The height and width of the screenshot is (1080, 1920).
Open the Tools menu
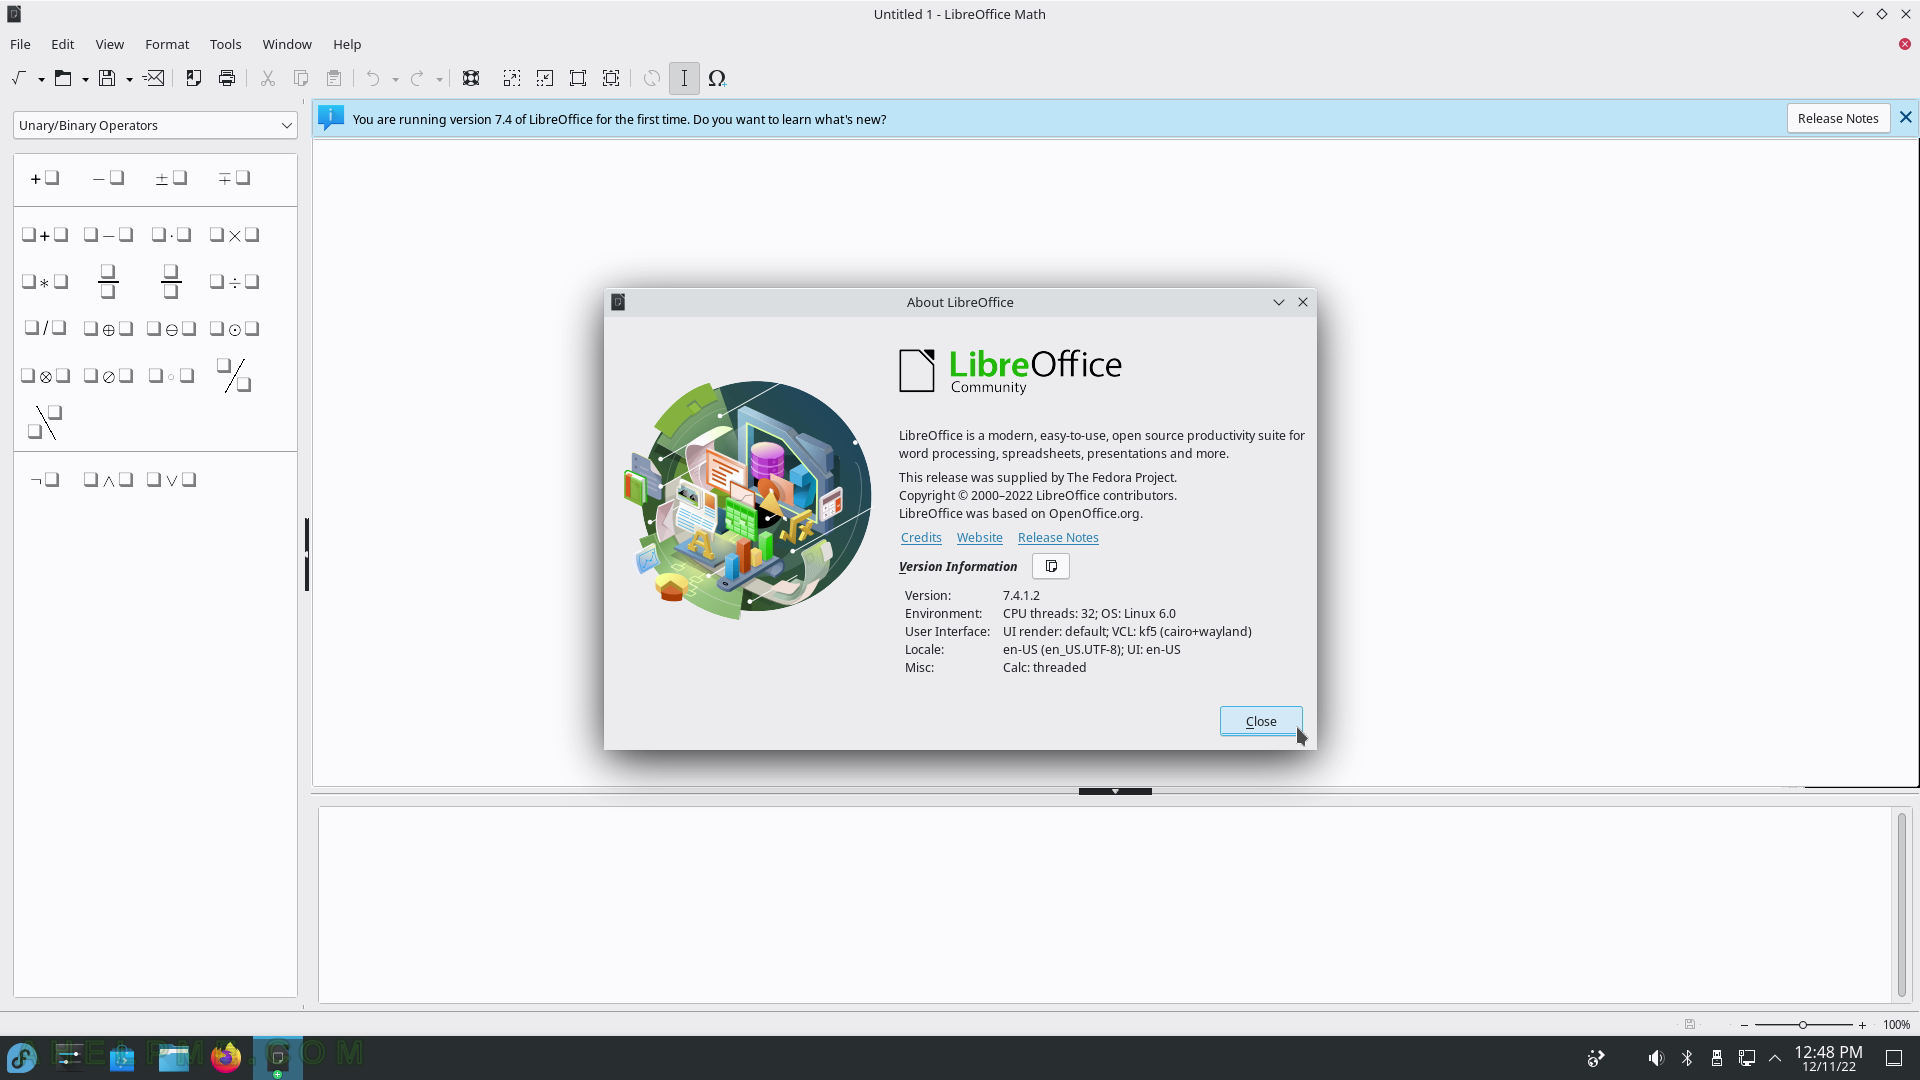pos(226,44)
